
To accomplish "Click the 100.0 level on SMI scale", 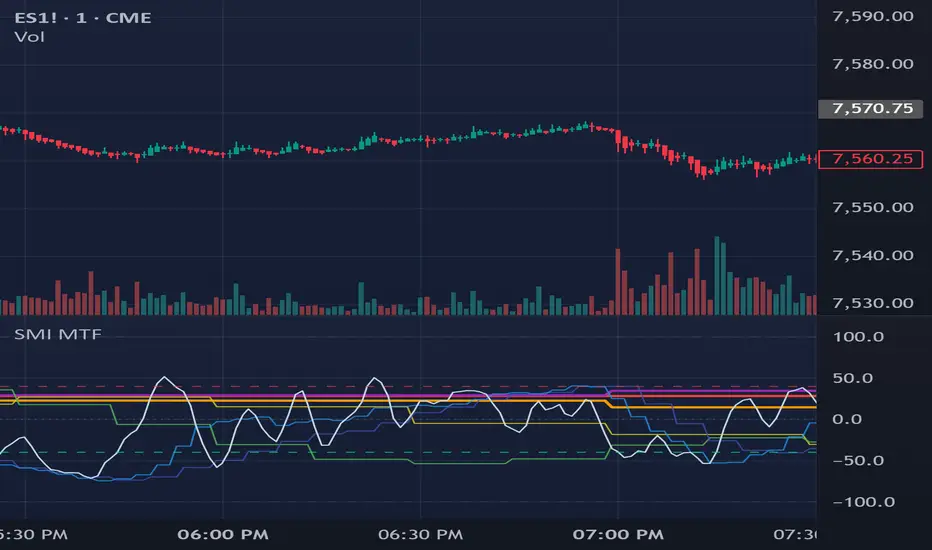I will click(858, 337).
